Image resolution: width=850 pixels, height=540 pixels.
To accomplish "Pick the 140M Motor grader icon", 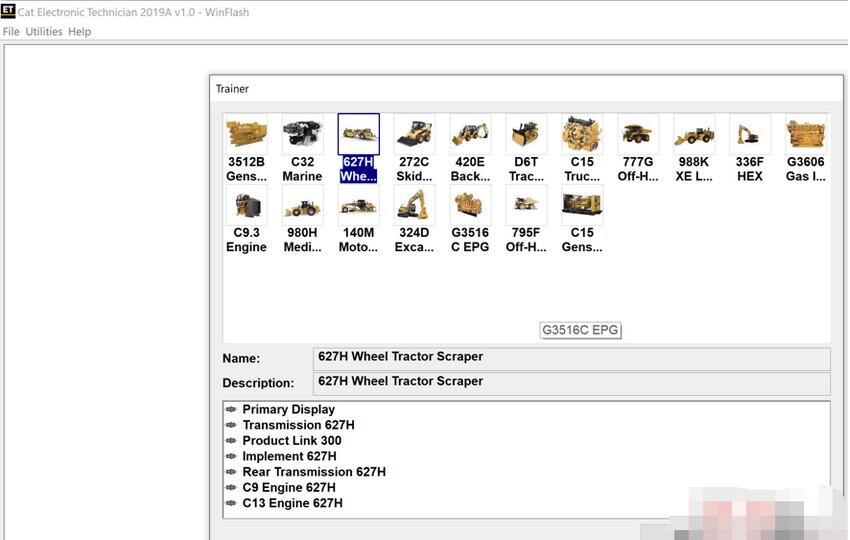I will pos(358,205).
